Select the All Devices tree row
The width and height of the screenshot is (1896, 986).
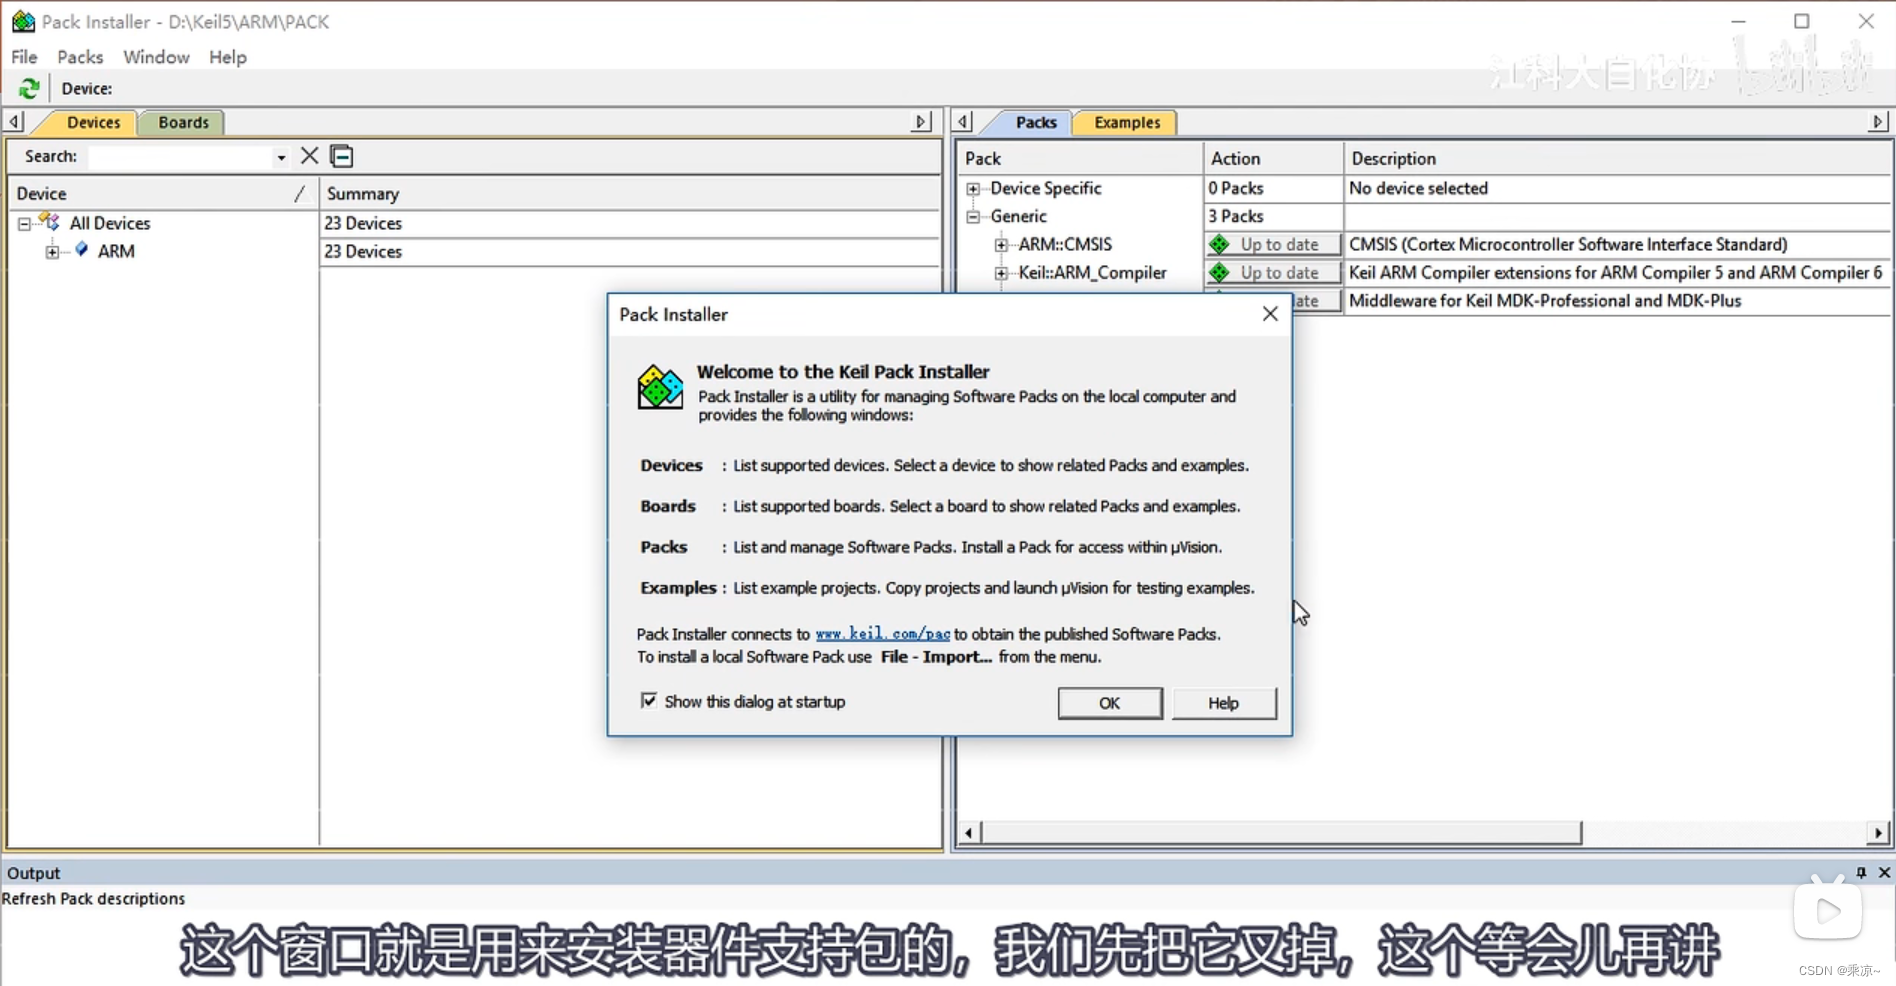pos(110,223)
